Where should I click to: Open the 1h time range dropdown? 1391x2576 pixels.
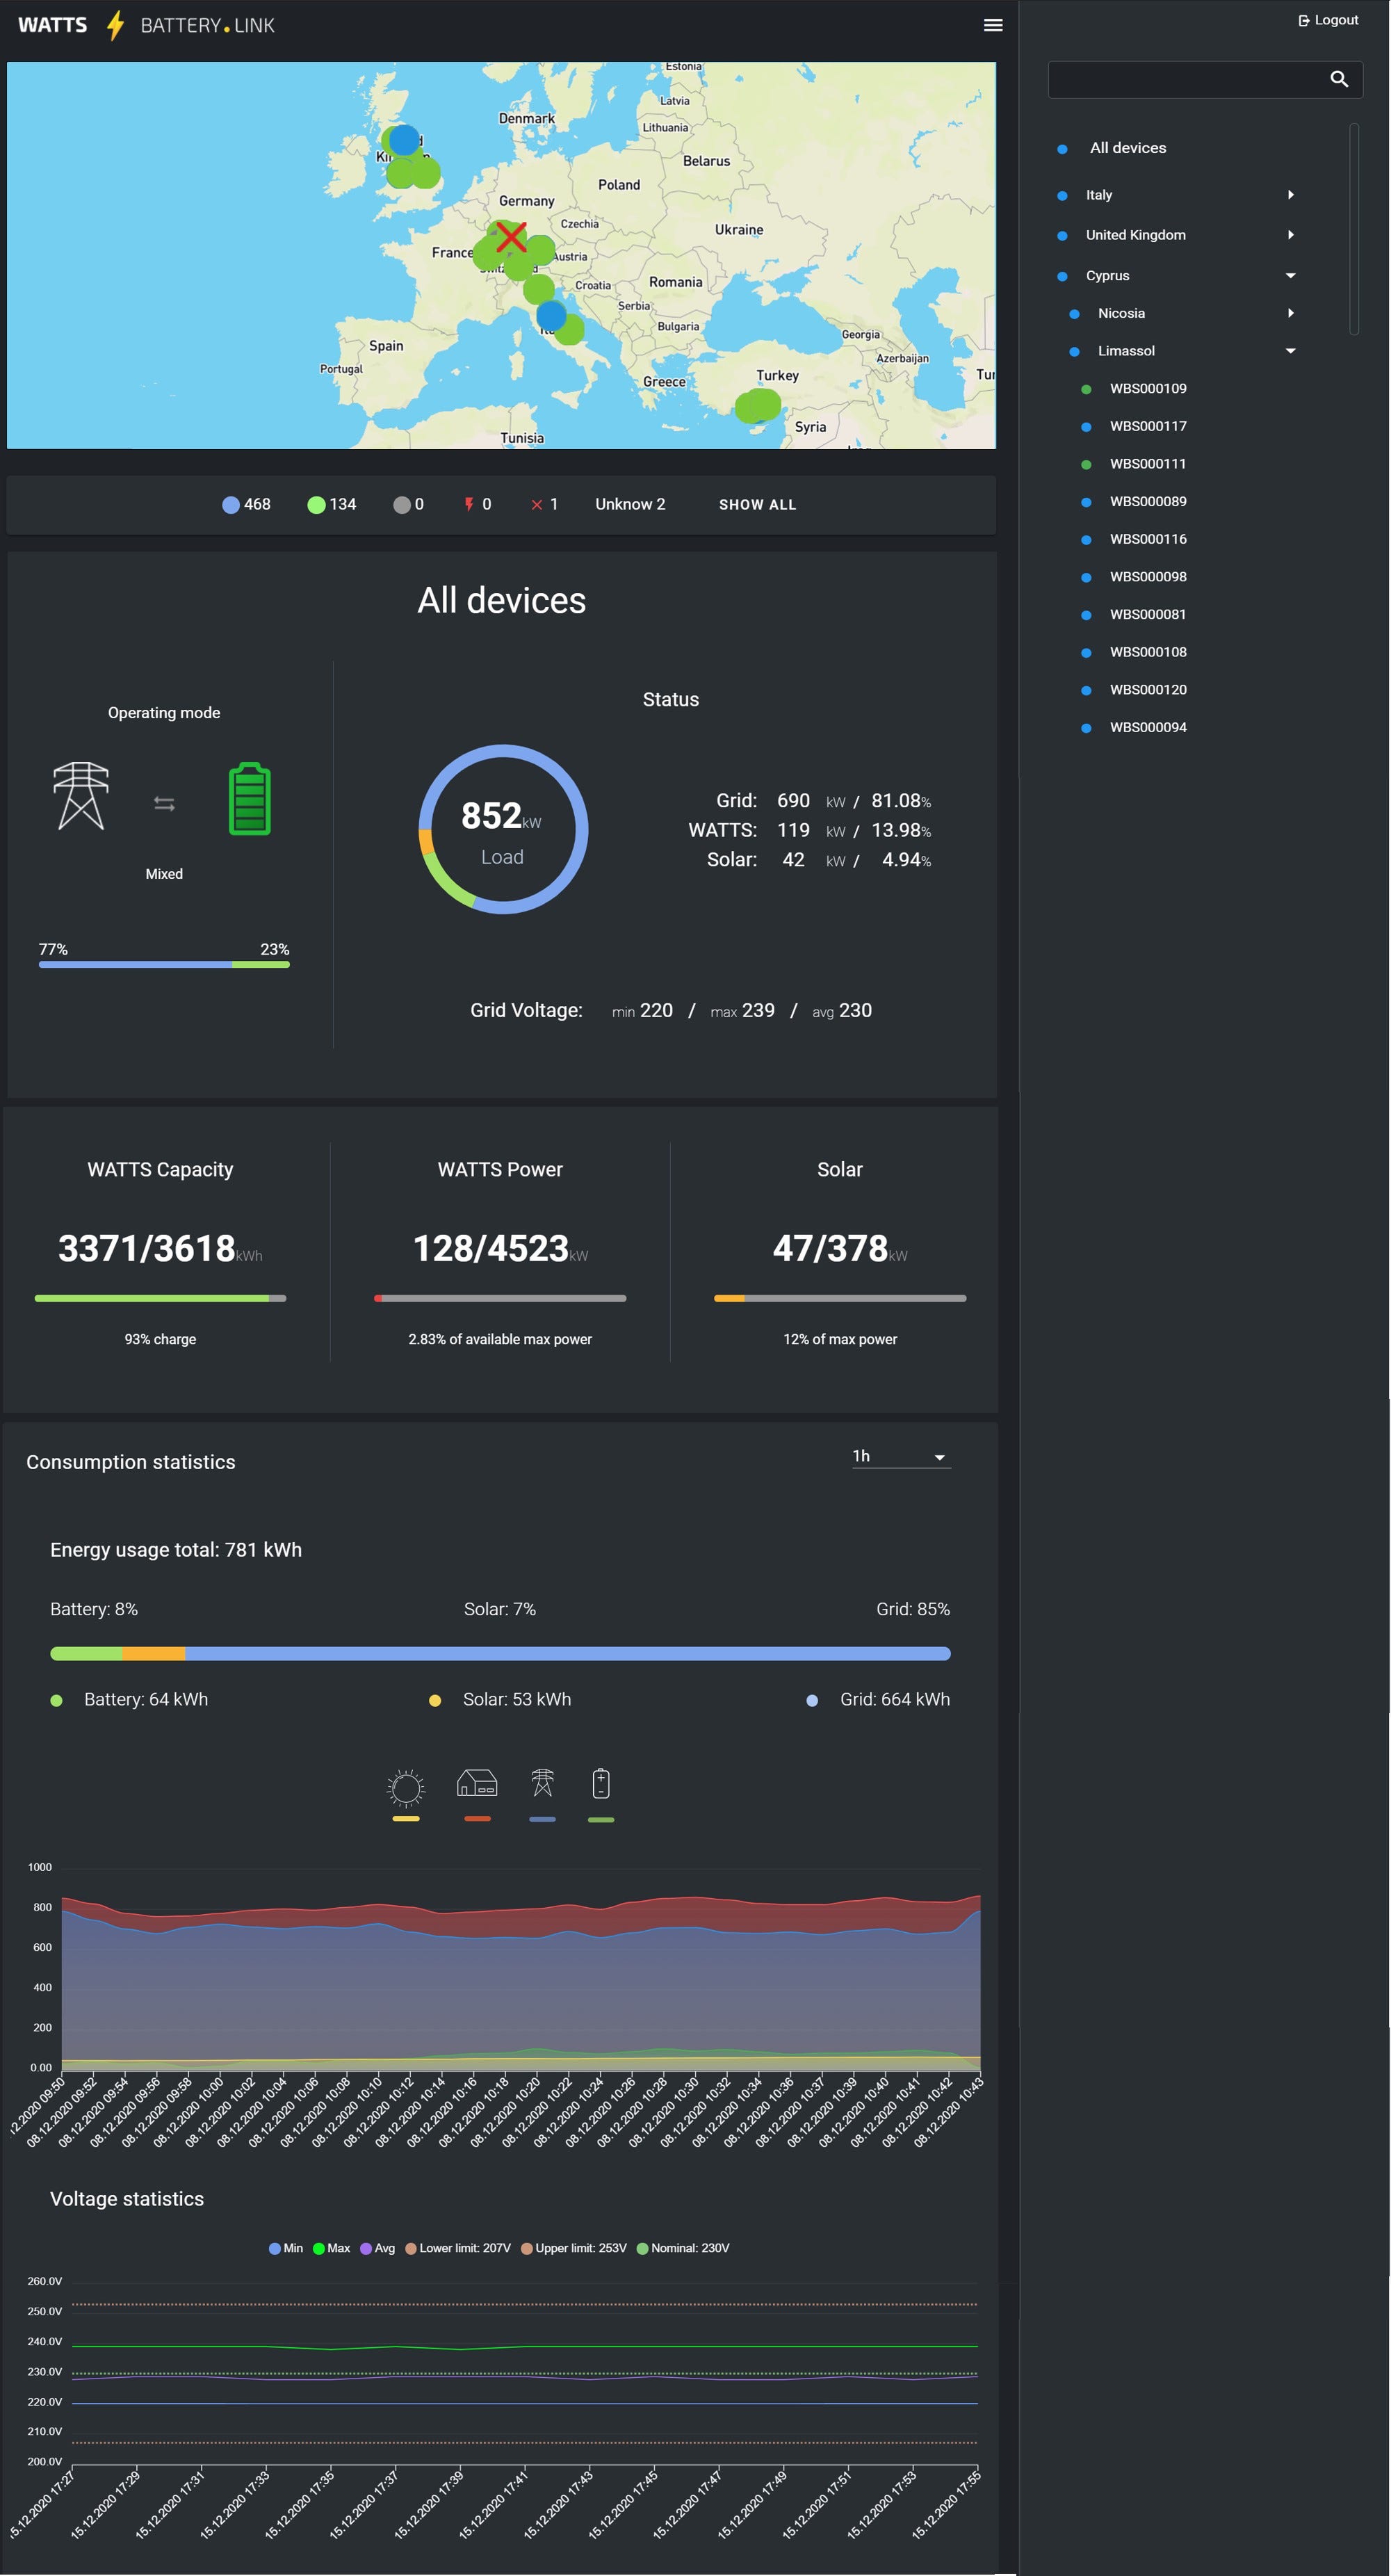pos(899,1457)
